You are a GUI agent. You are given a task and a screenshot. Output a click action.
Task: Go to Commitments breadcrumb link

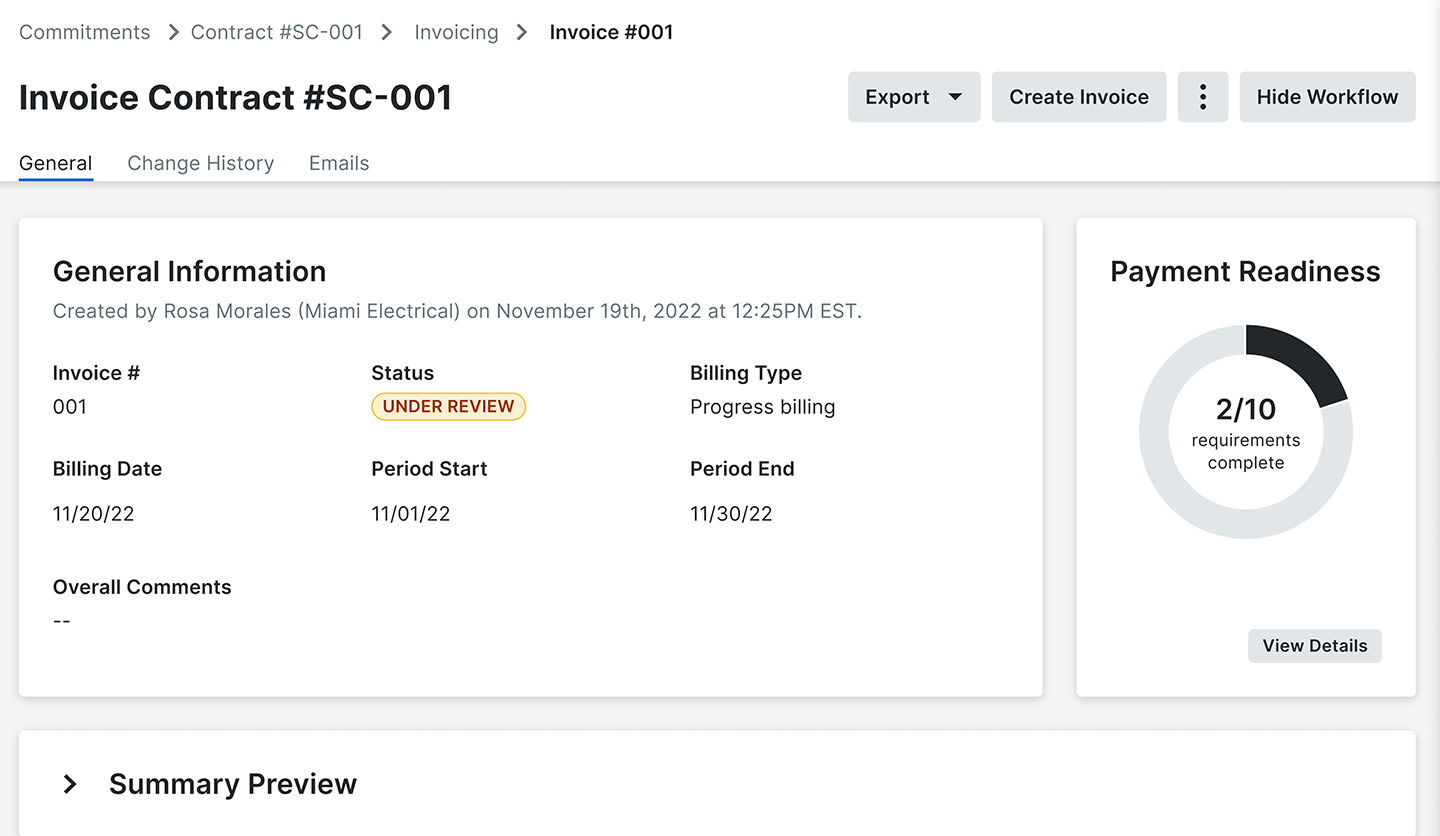pyautogui.click(x=85, y=32)
